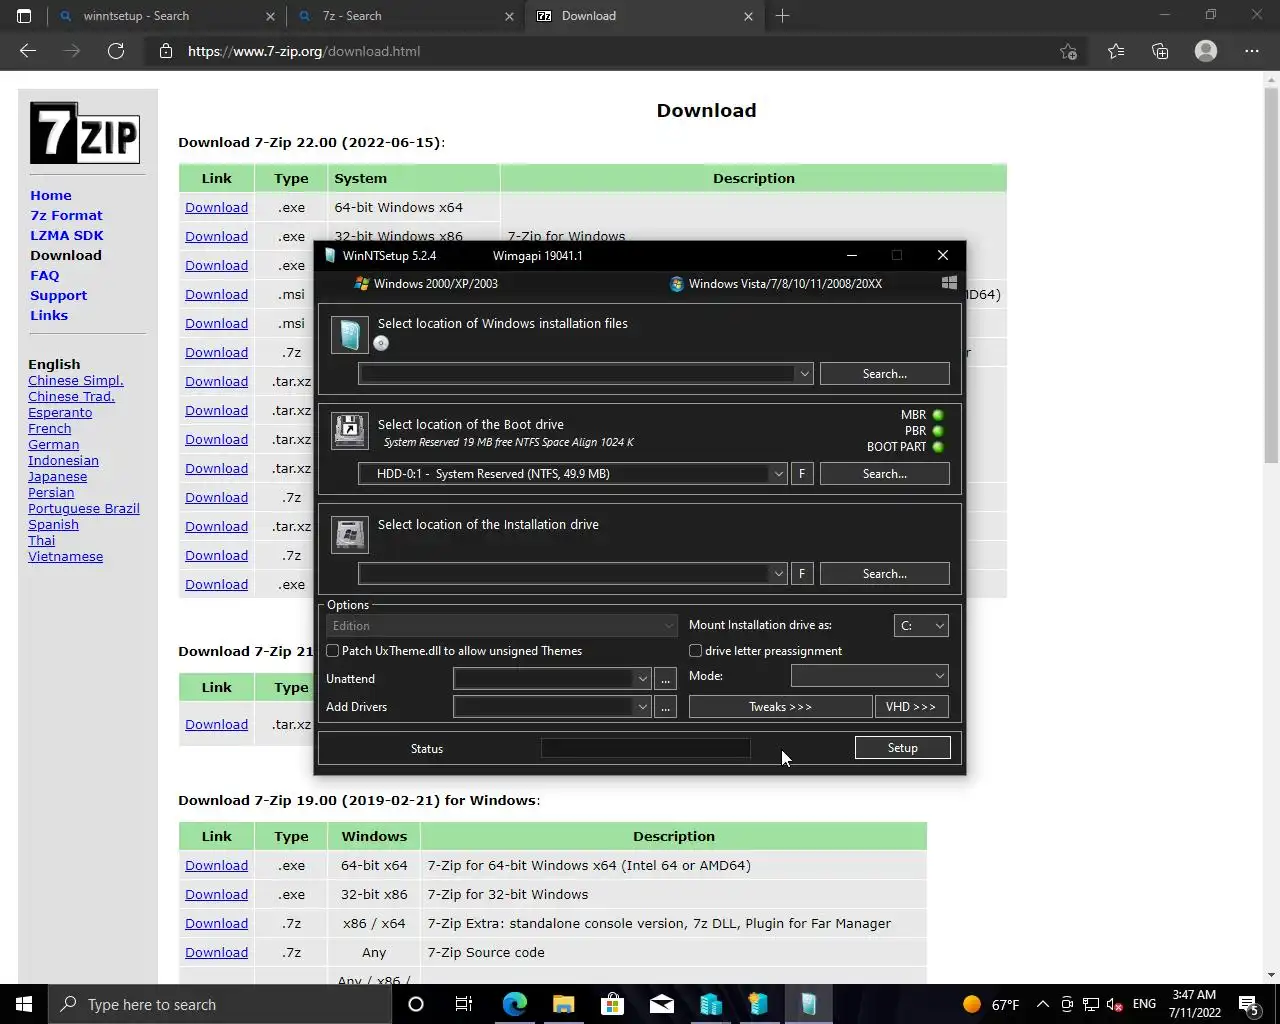The width and height of the screenshot is (1280, 1024).
Task: Open the Unattend dropdown
Action: pos(552,679)
